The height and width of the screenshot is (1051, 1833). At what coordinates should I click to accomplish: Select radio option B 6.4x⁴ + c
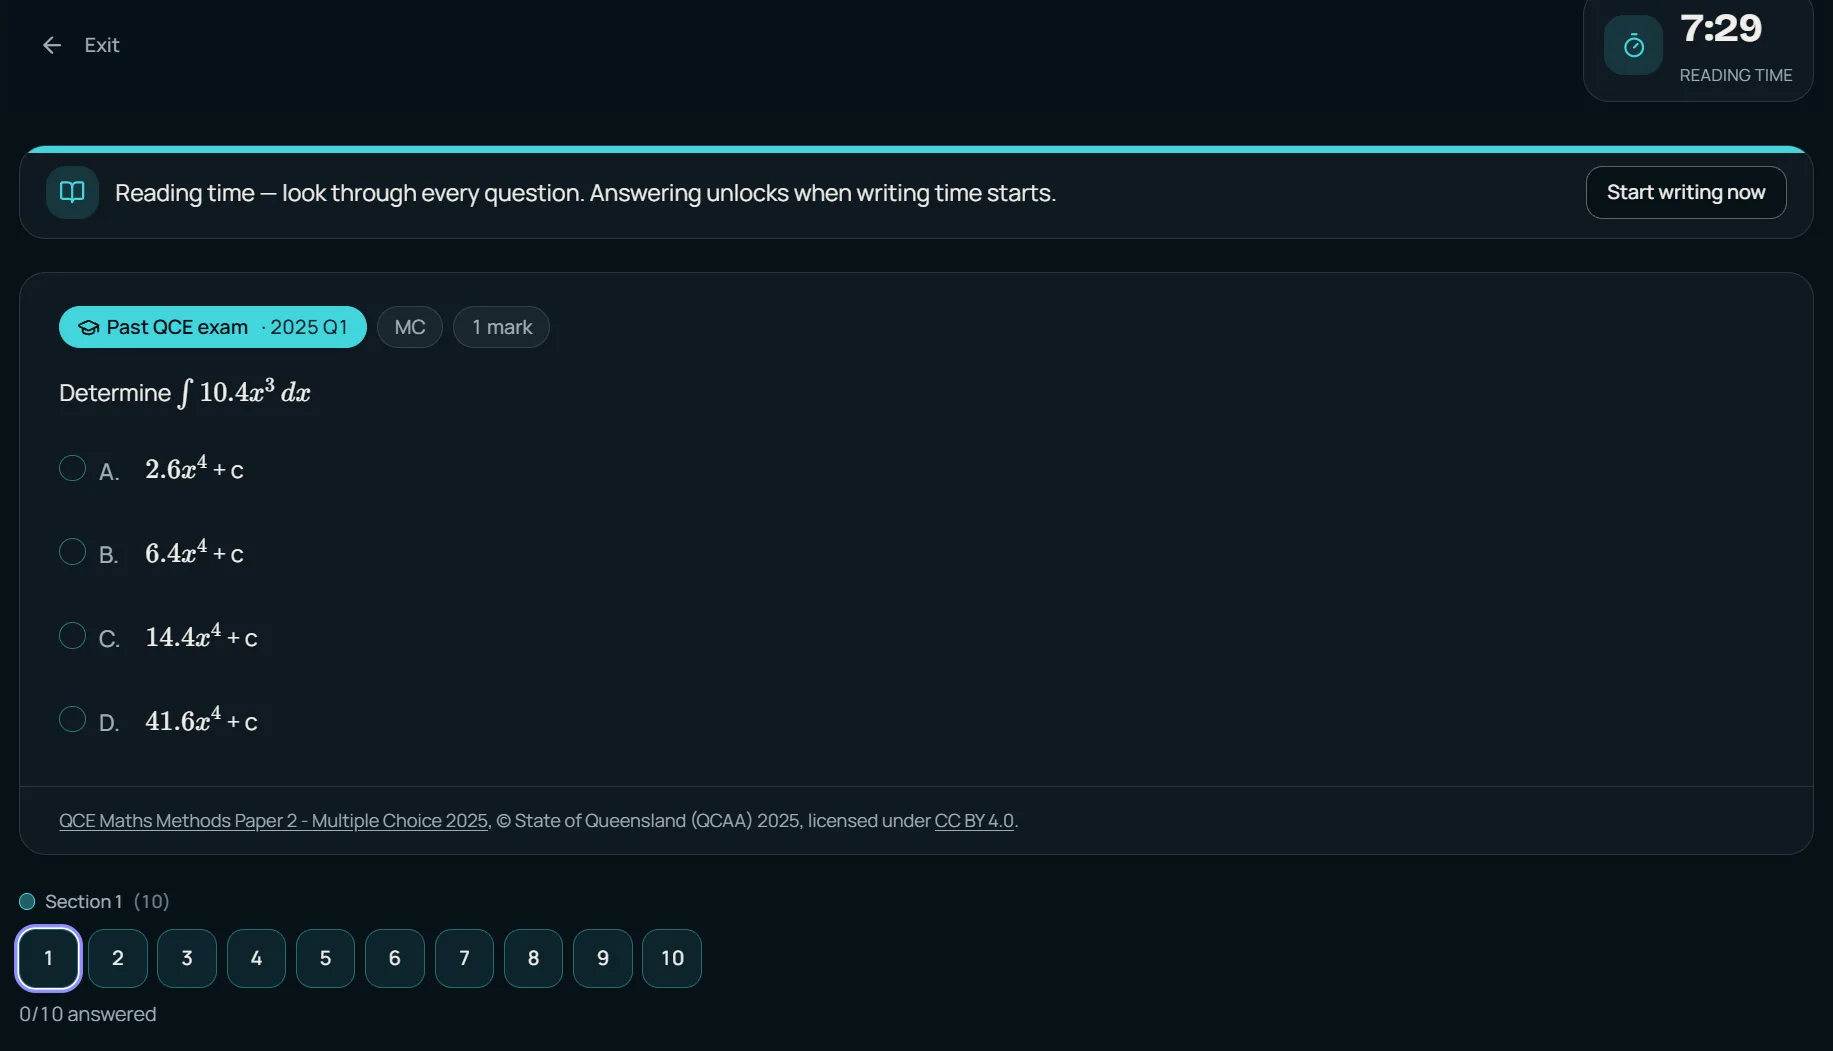click(72, 552)
